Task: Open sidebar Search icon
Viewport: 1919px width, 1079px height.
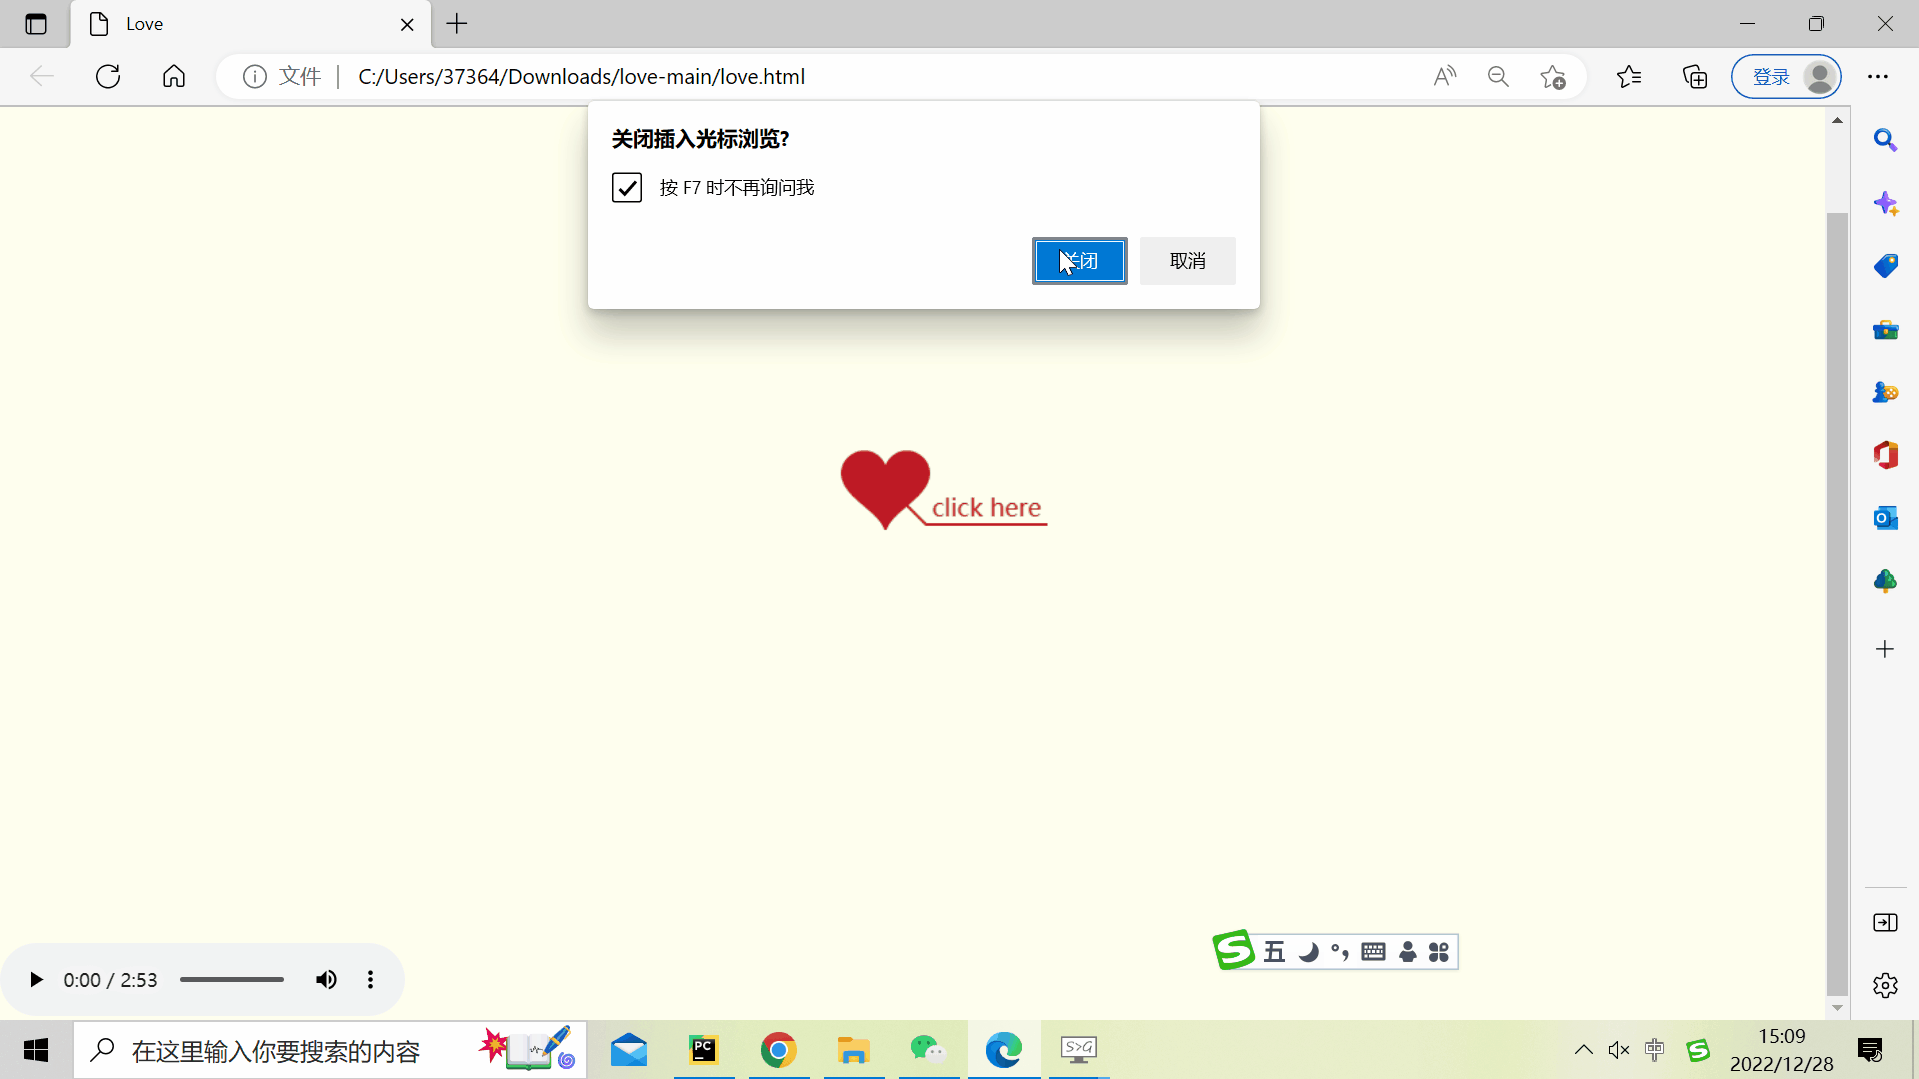Action: 1885,141
